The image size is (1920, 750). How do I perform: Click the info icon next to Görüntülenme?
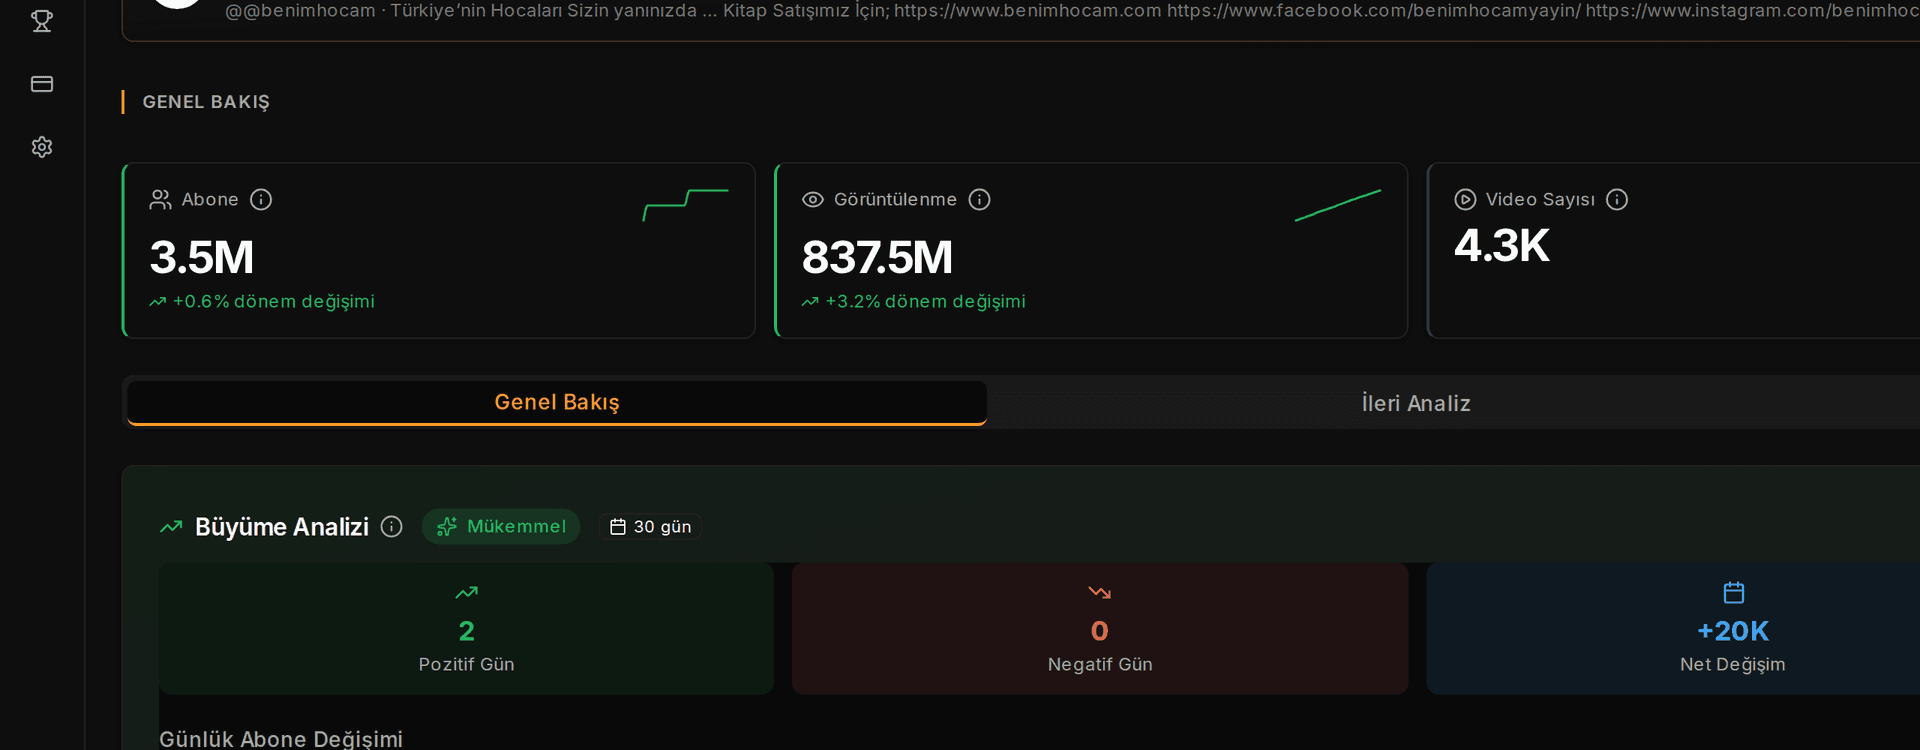(x=980, y=200)
